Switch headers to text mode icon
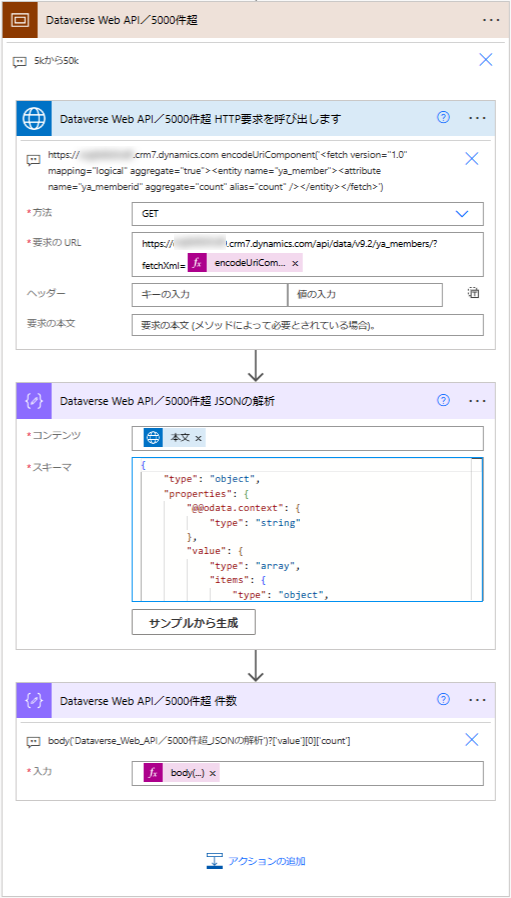The image size is (511, 898). [473, 294]
